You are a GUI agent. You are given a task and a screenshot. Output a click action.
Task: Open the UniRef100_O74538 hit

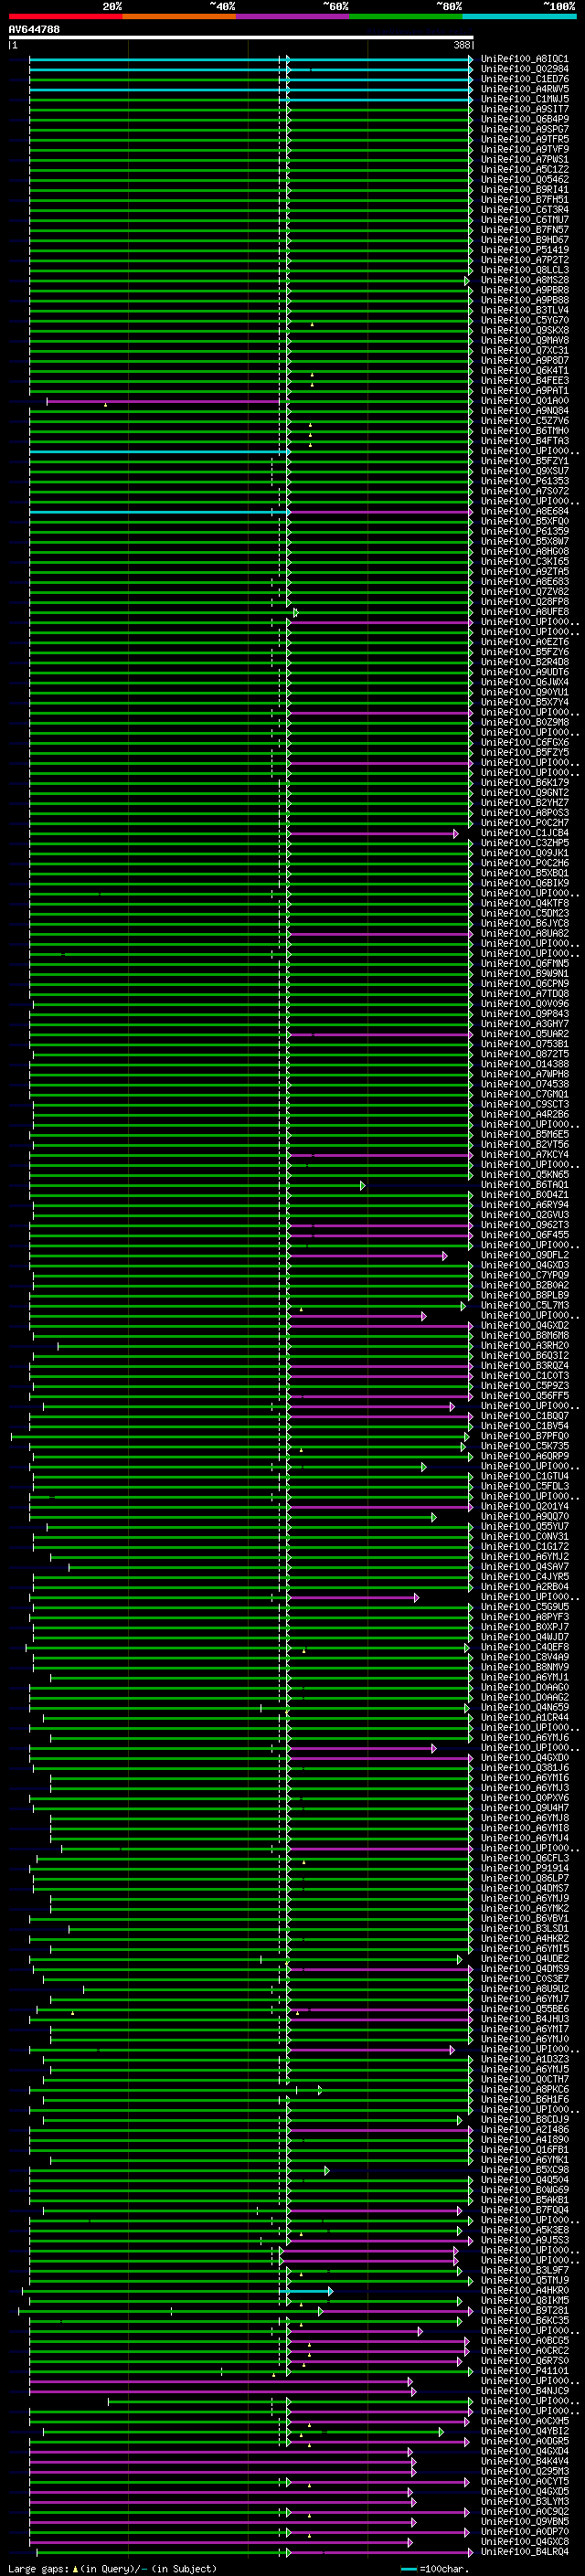524,1084
